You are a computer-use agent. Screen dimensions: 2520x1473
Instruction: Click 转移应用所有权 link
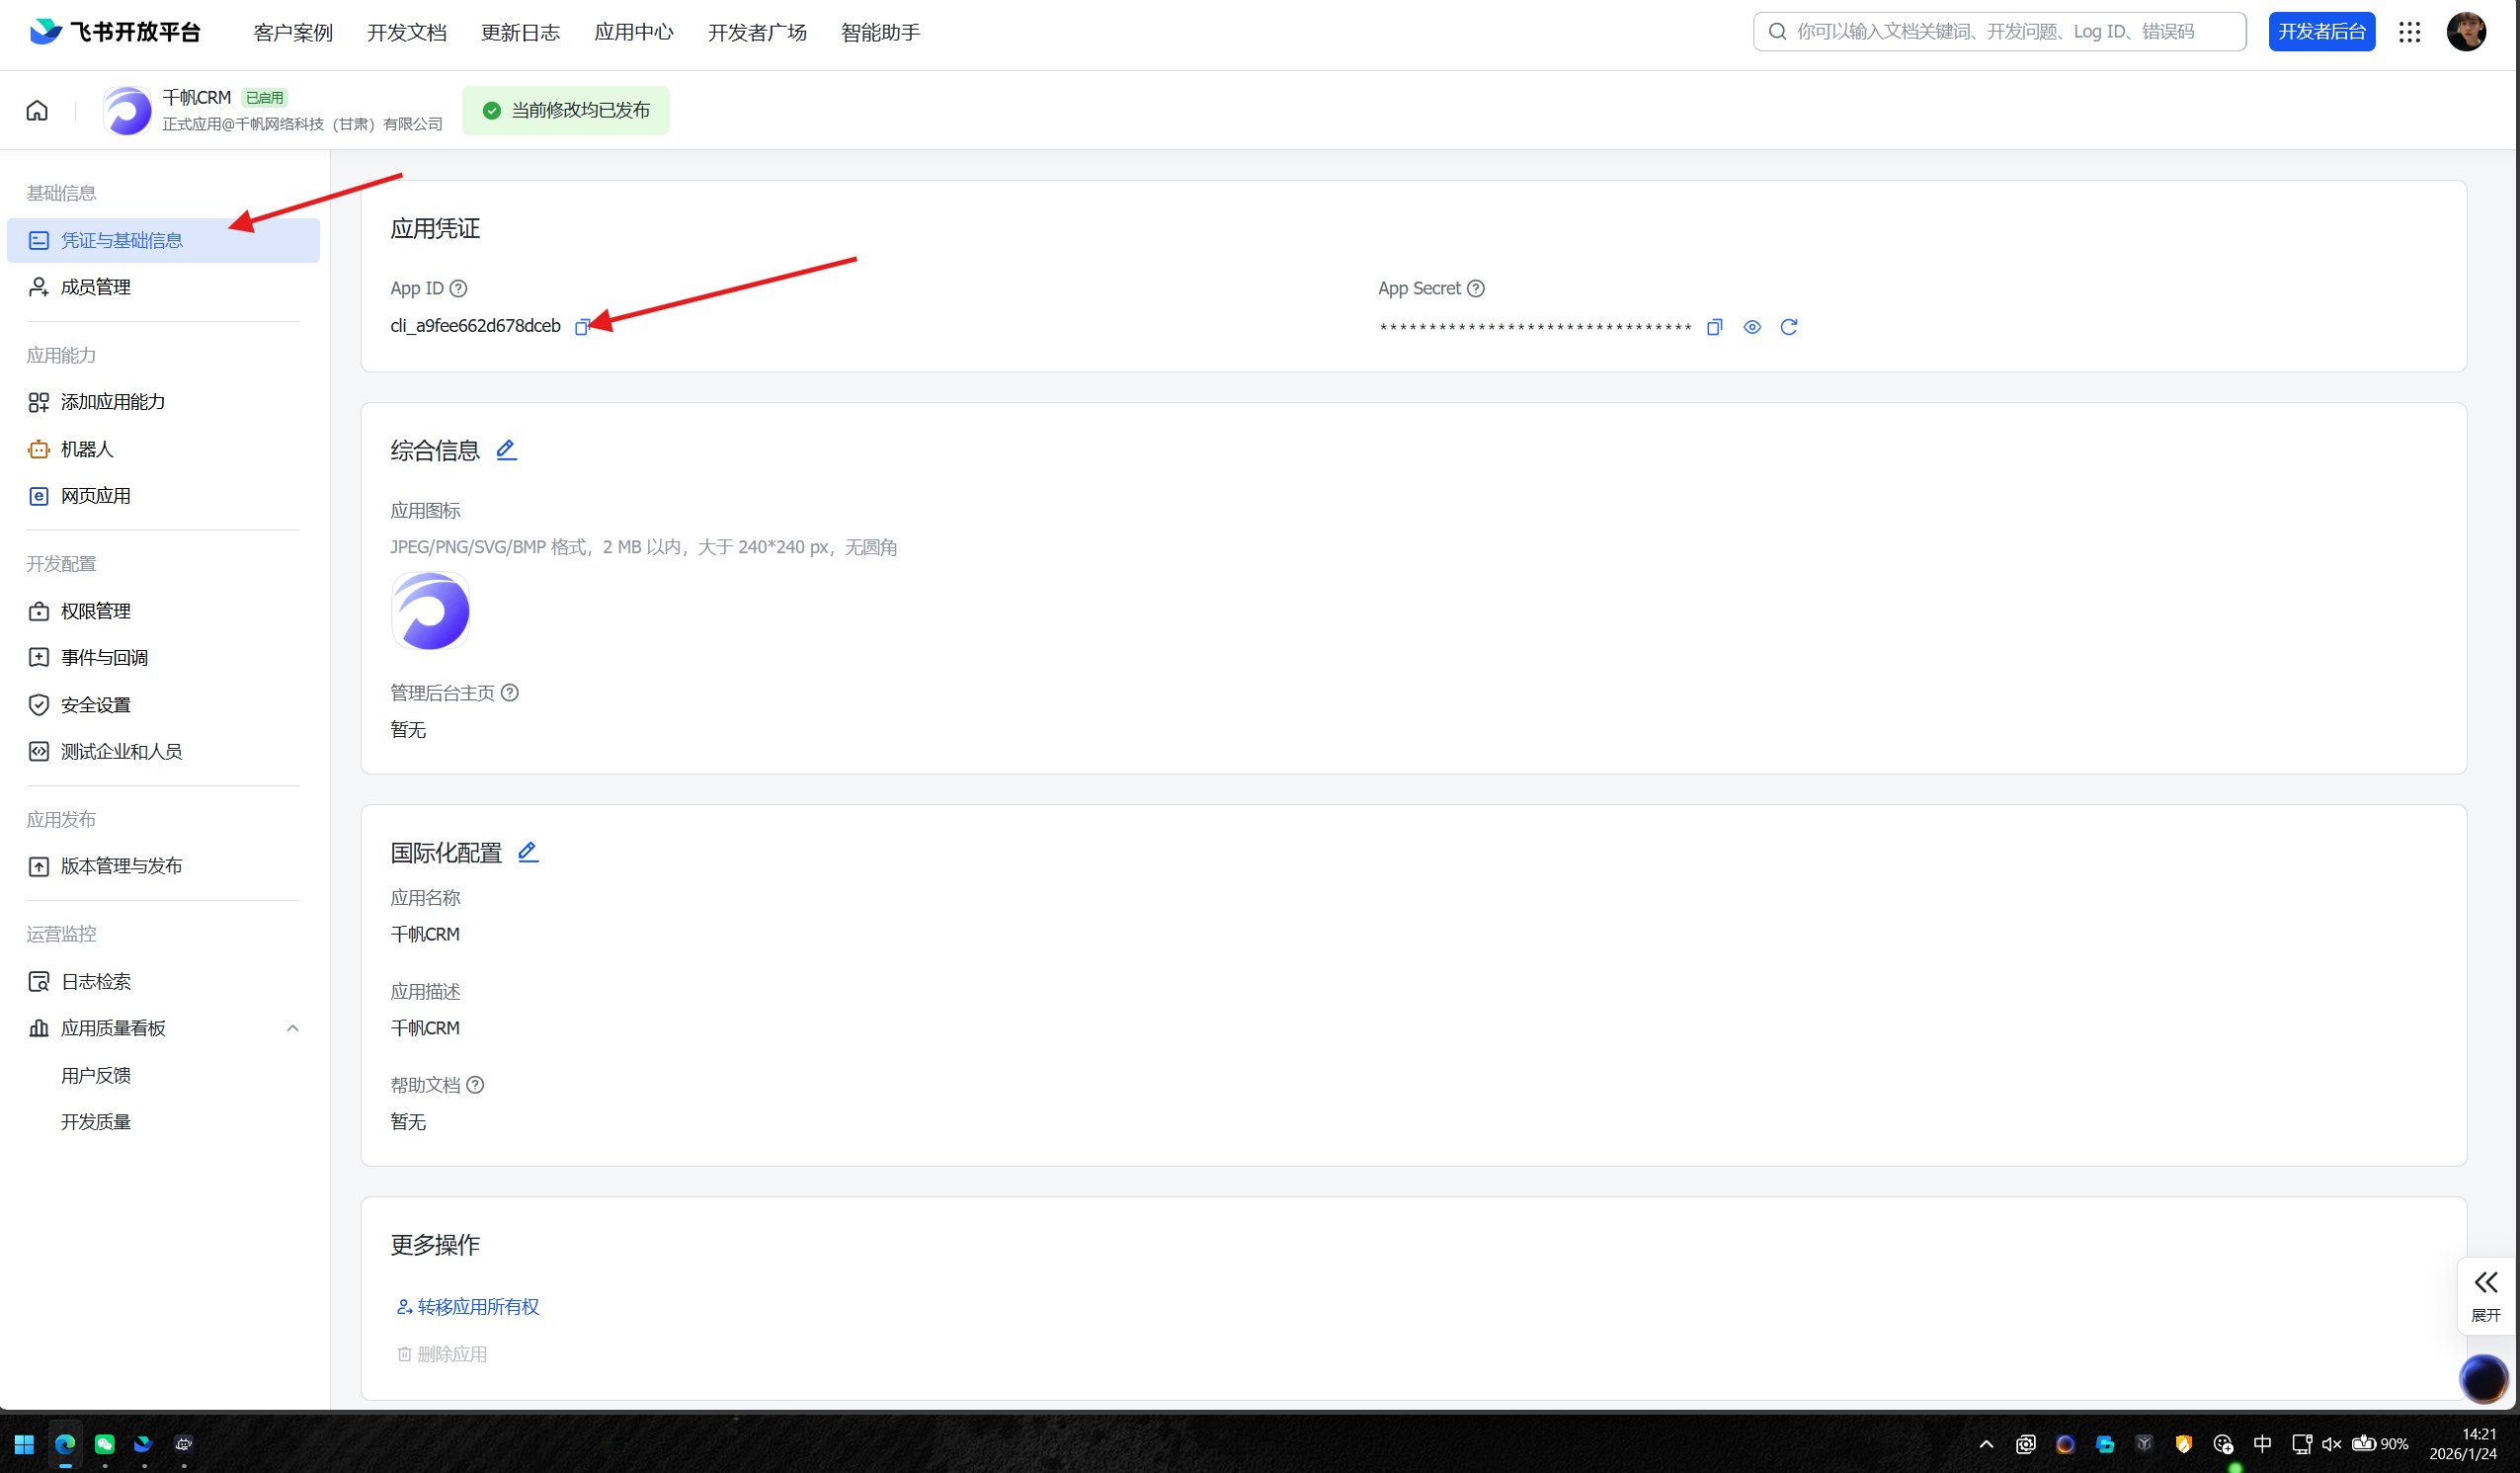pyautogui.click(x=477, y=1306)
